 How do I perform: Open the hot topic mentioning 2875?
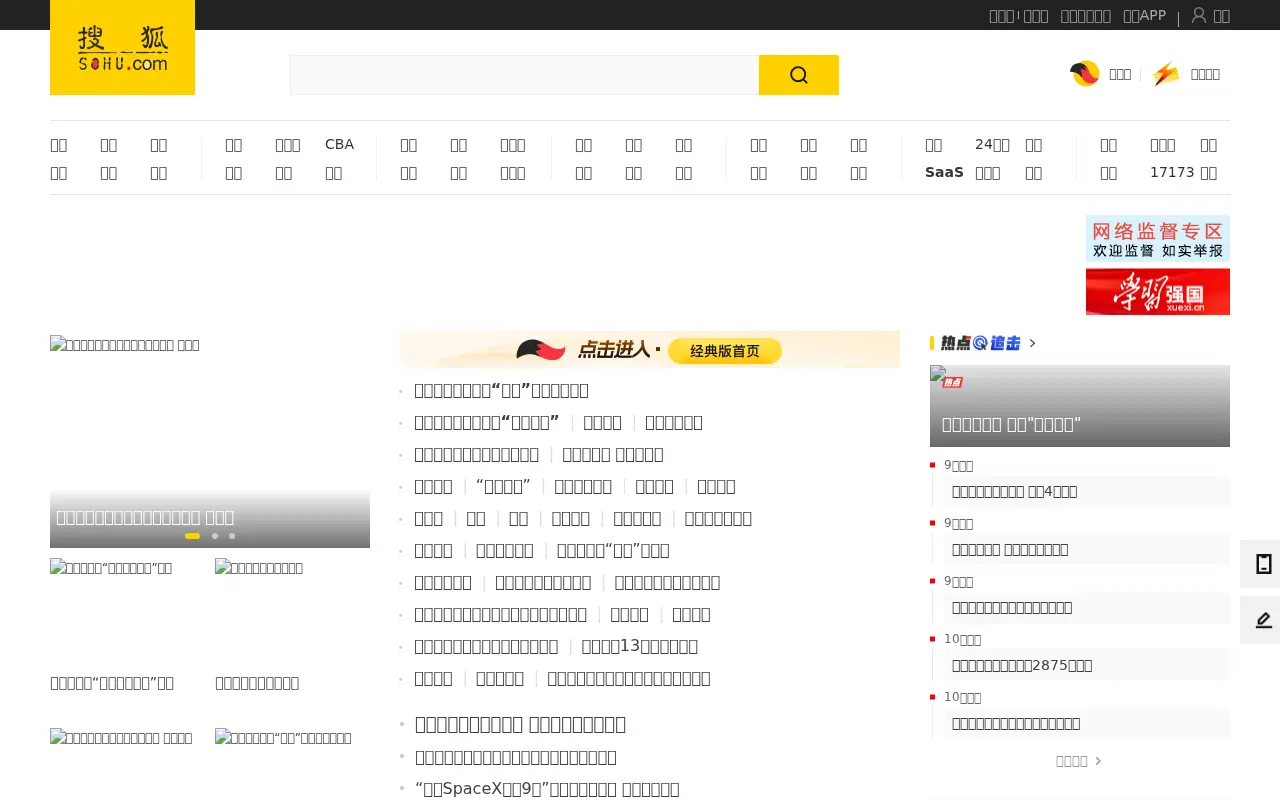[x=1021, y=665]
